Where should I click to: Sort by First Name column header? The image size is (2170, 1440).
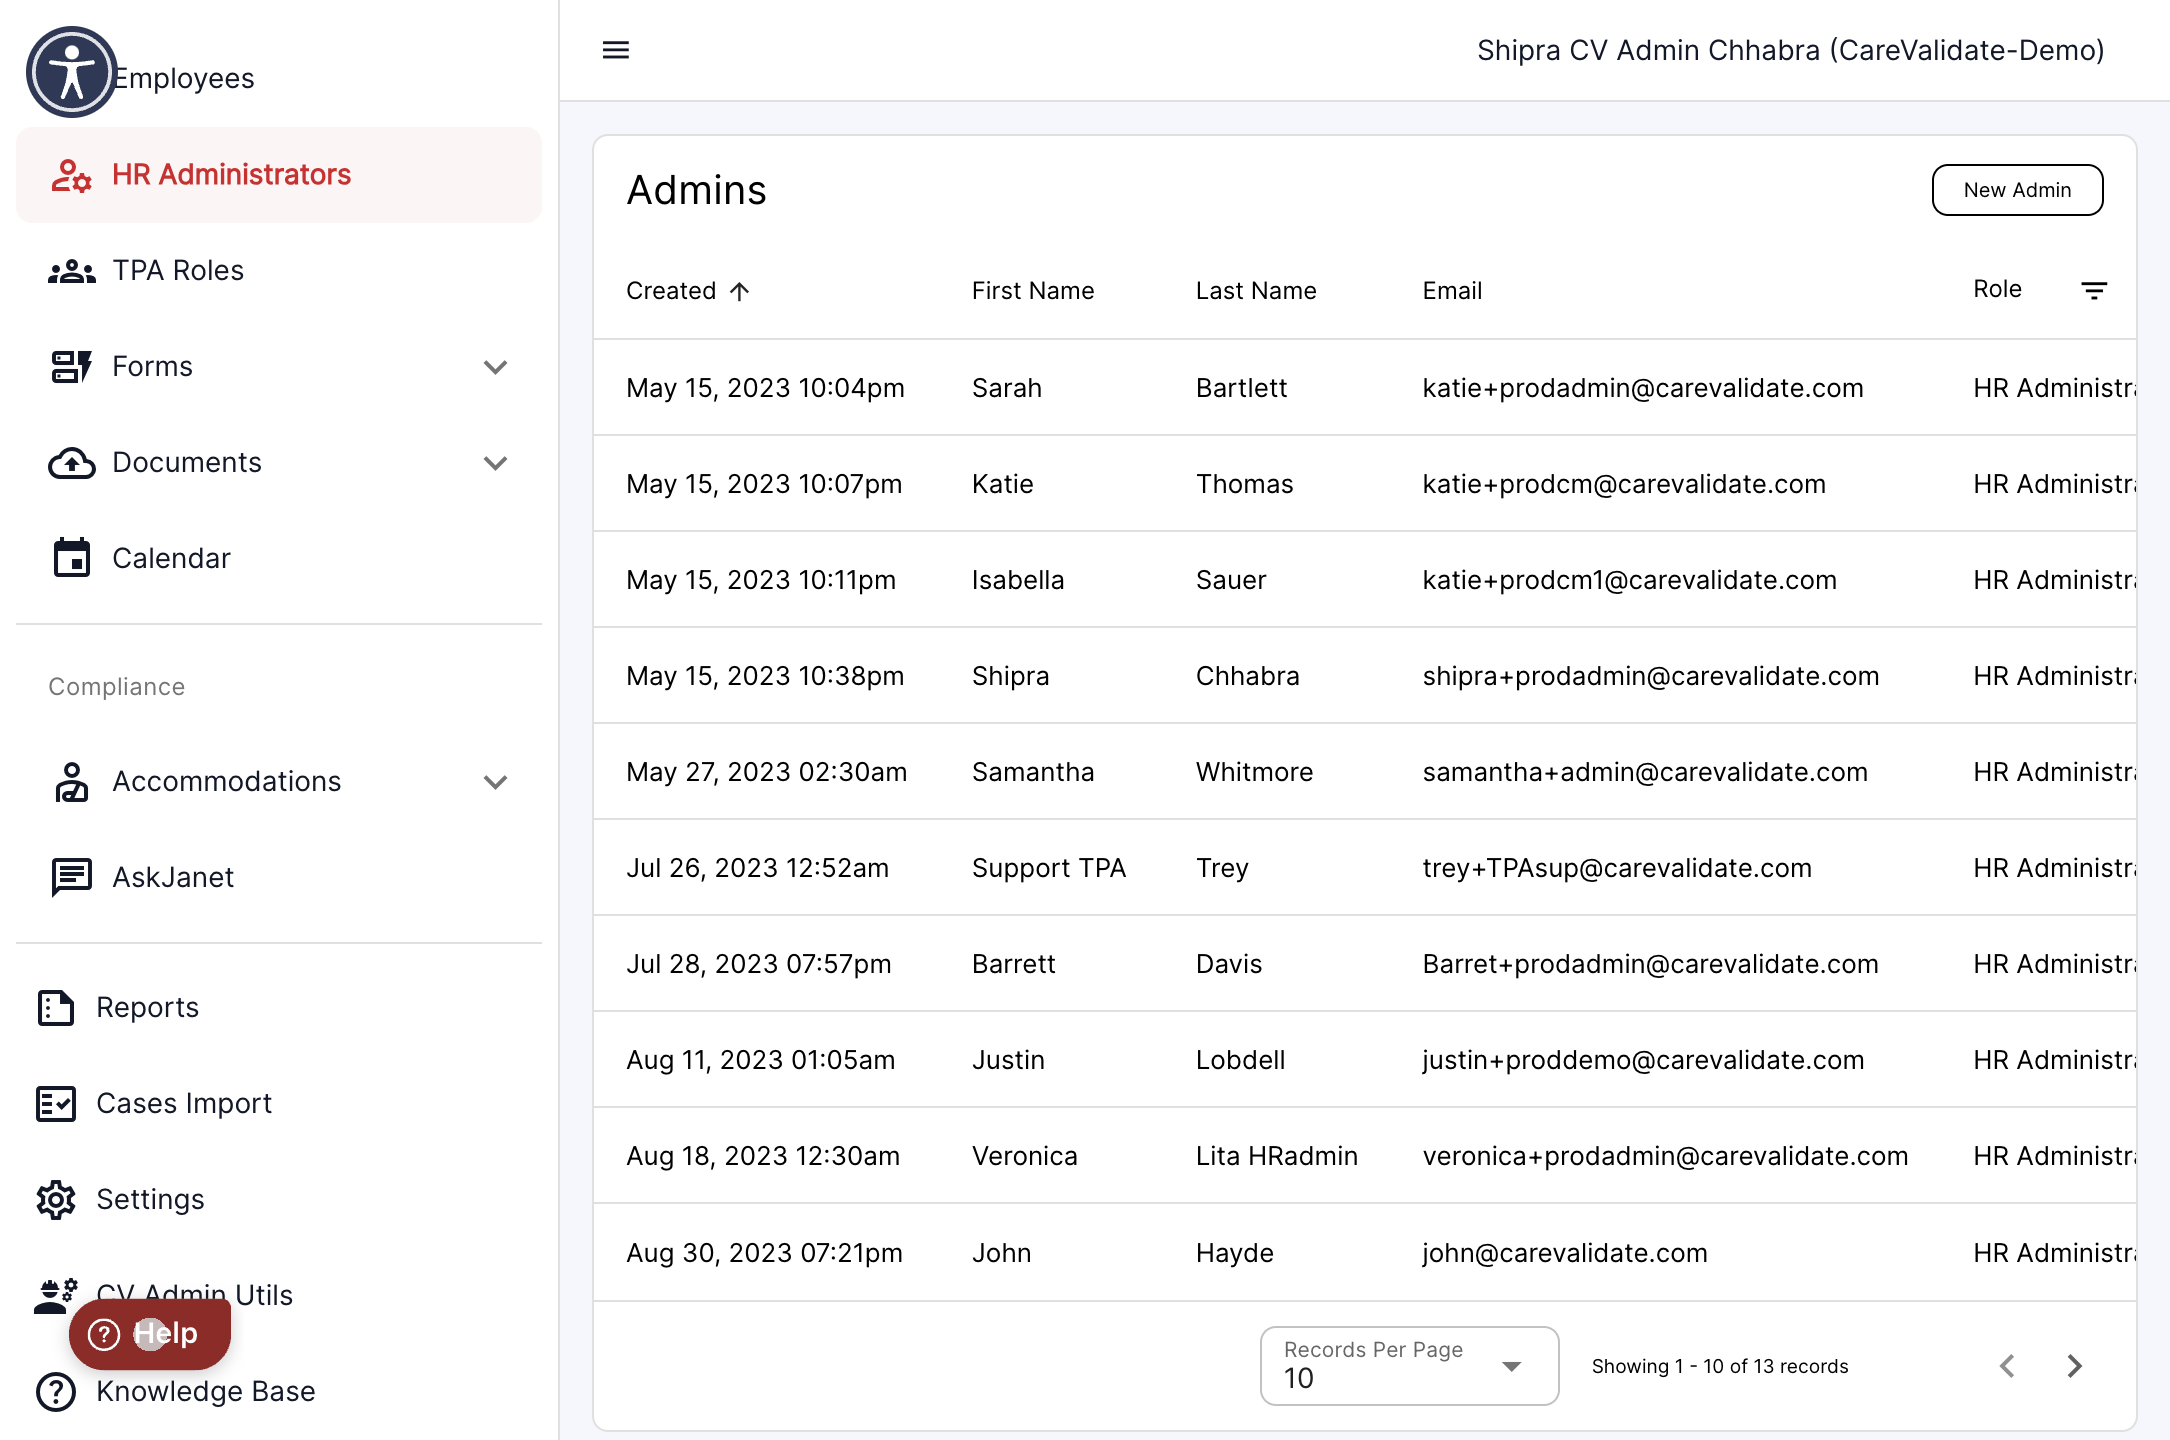point(1033,291)
